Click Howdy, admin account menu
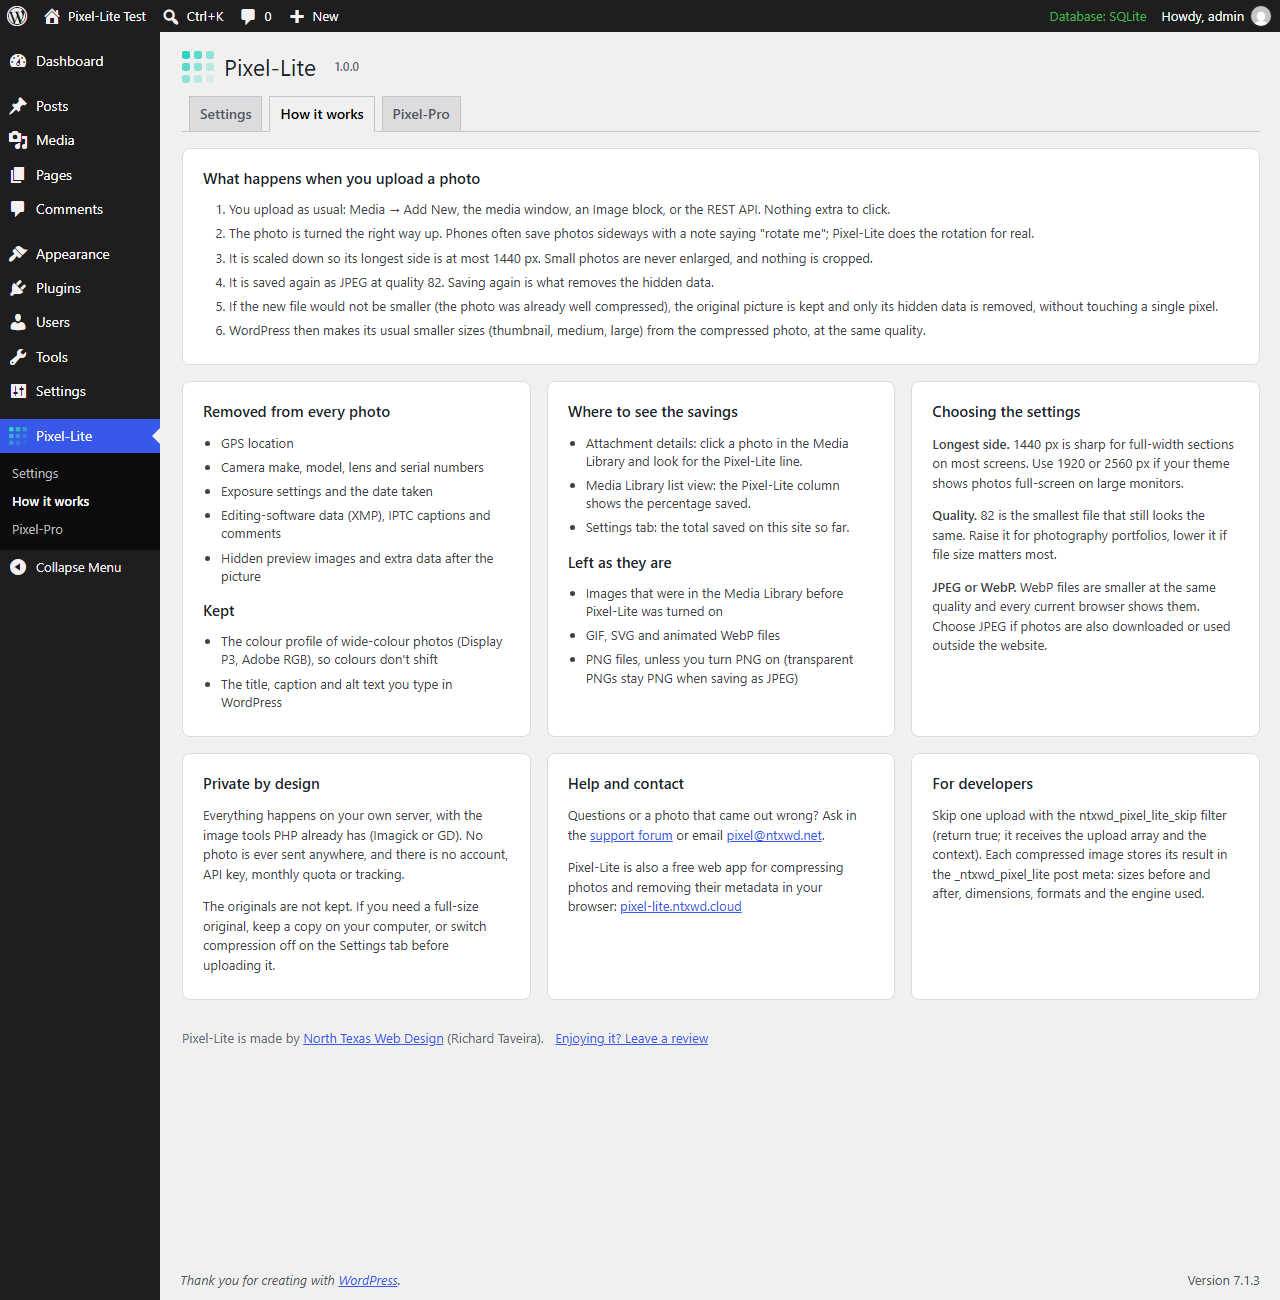This screenshot has height=1300, width=1280. pyautogui.click(x=1203, y=16)
